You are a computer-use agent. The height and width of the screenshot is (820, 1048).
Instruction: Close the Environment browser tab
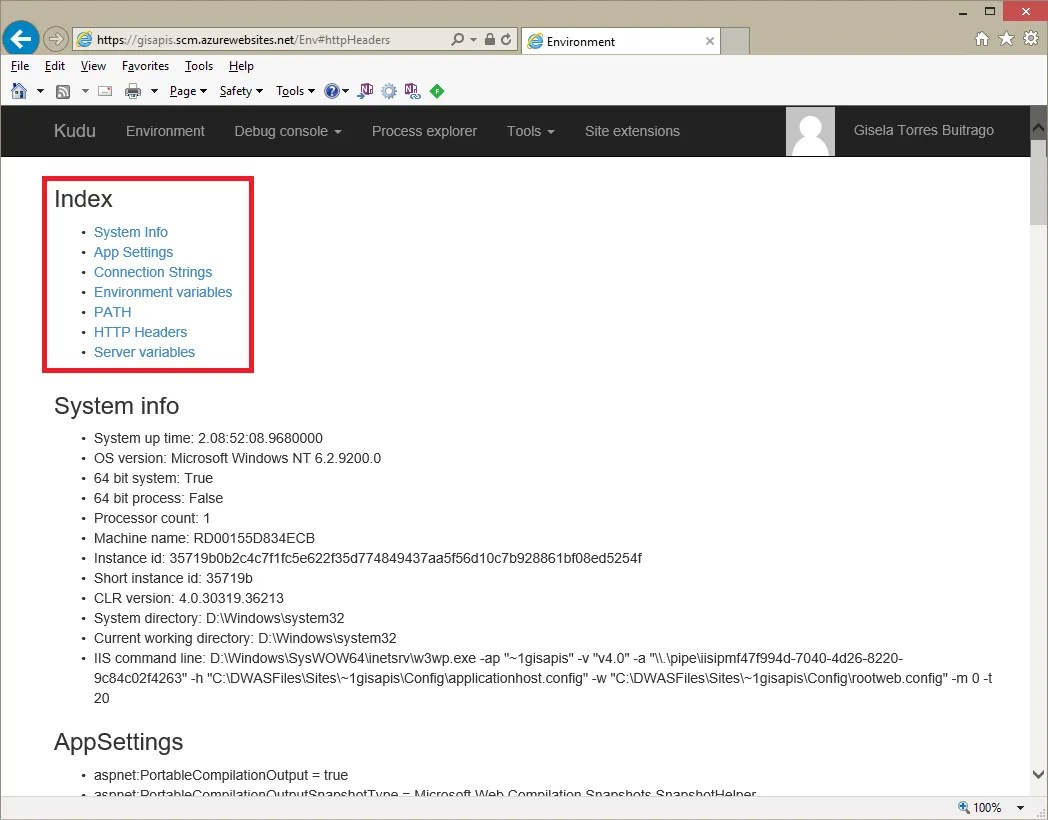coord(710,41)
